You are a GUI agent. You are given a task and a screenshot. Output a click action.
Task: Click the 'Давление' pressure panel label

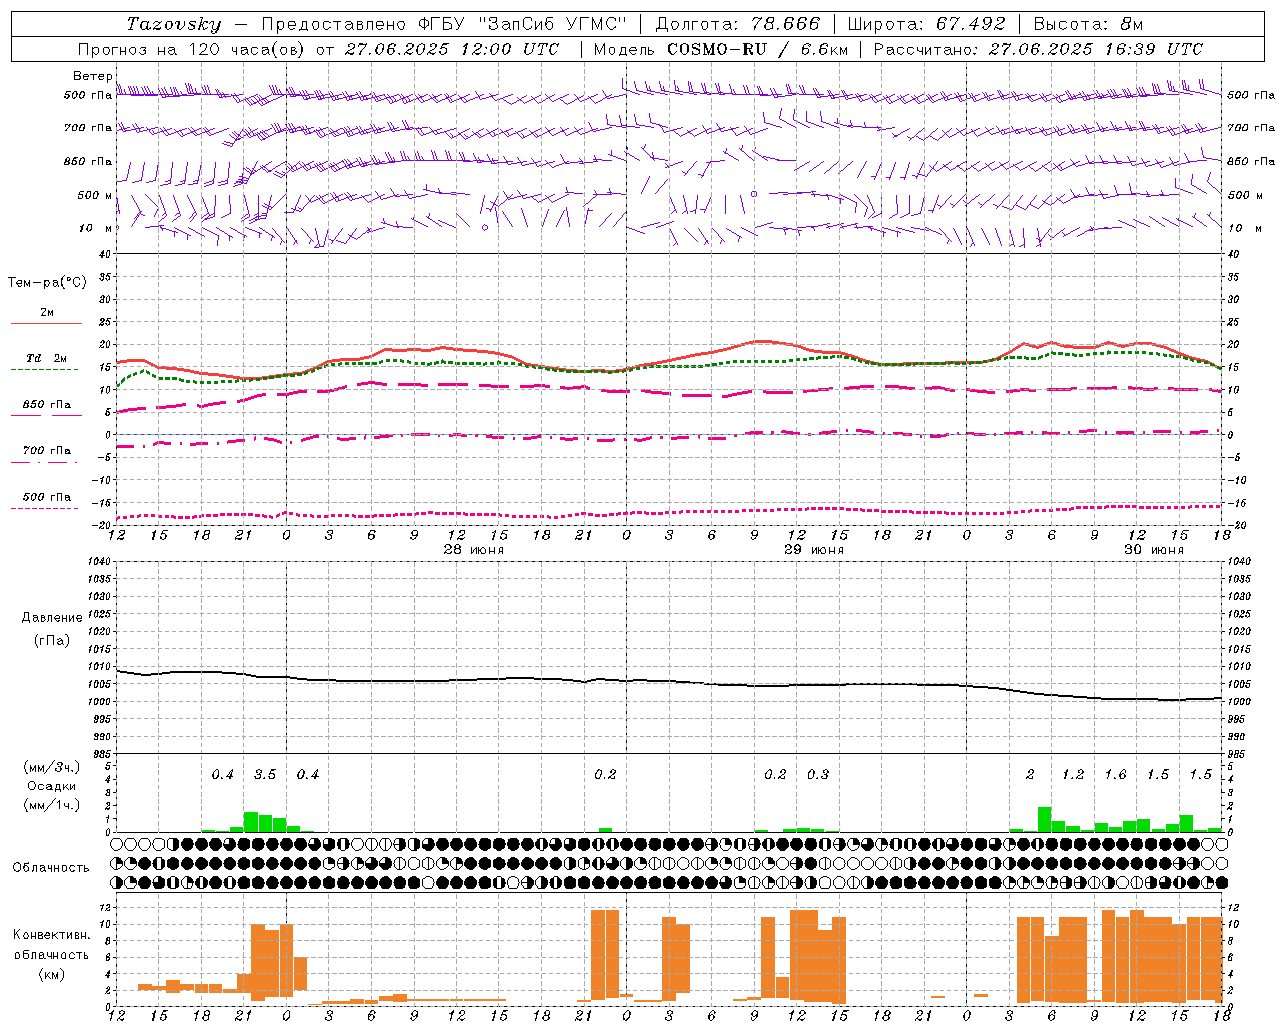51,618
